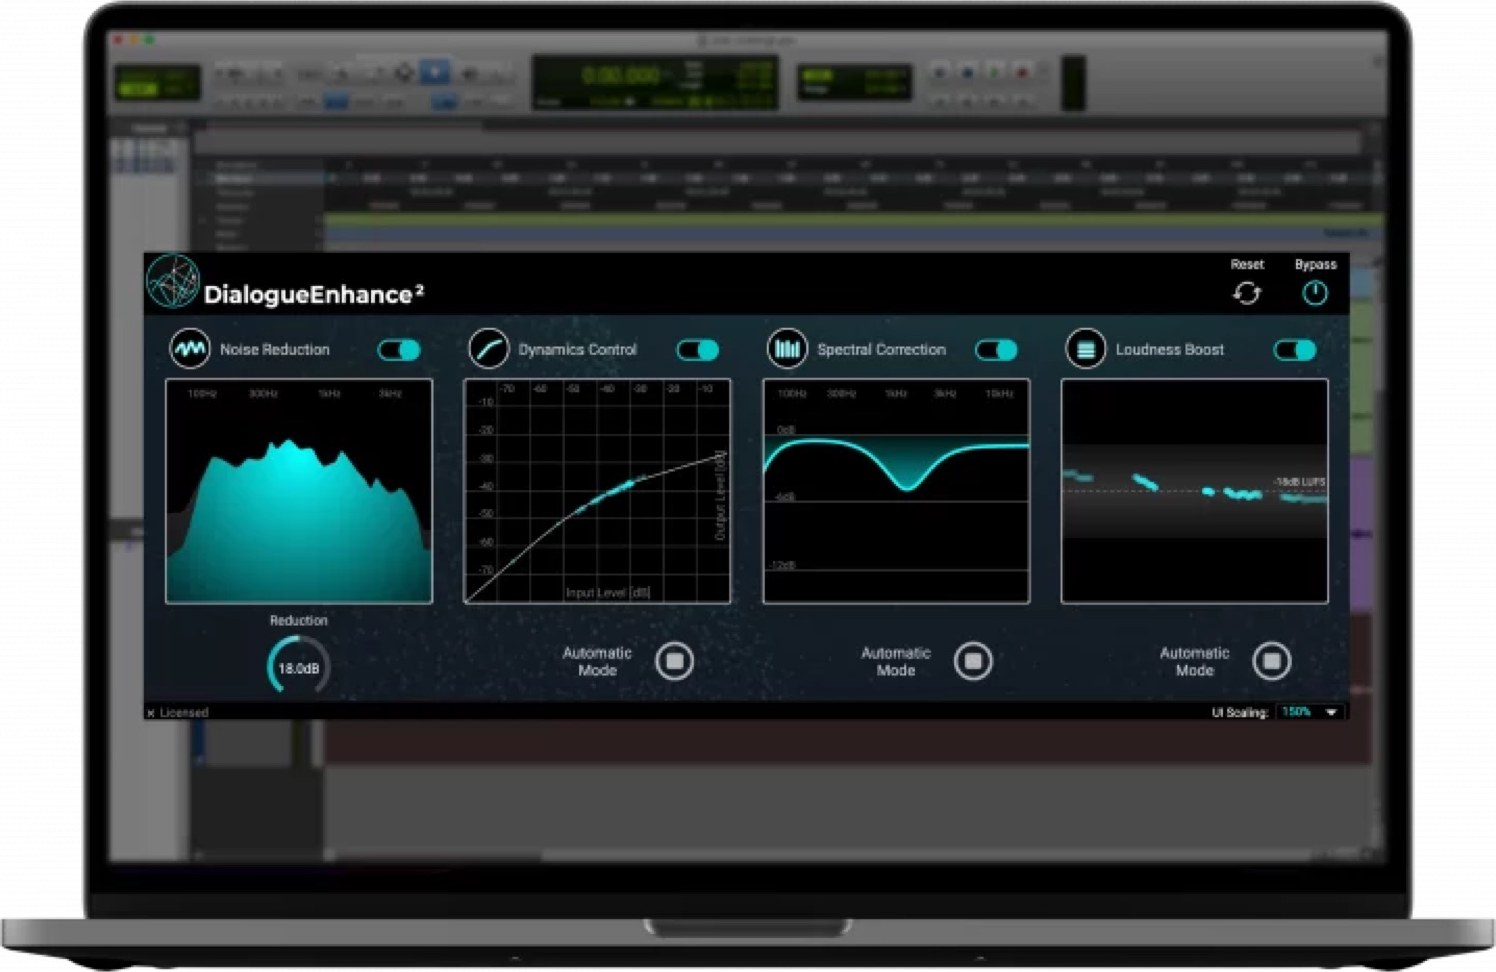Disable the Loudness Boost toggle
Screen dimensions: 1496x972
click(x=1295, y=349)
